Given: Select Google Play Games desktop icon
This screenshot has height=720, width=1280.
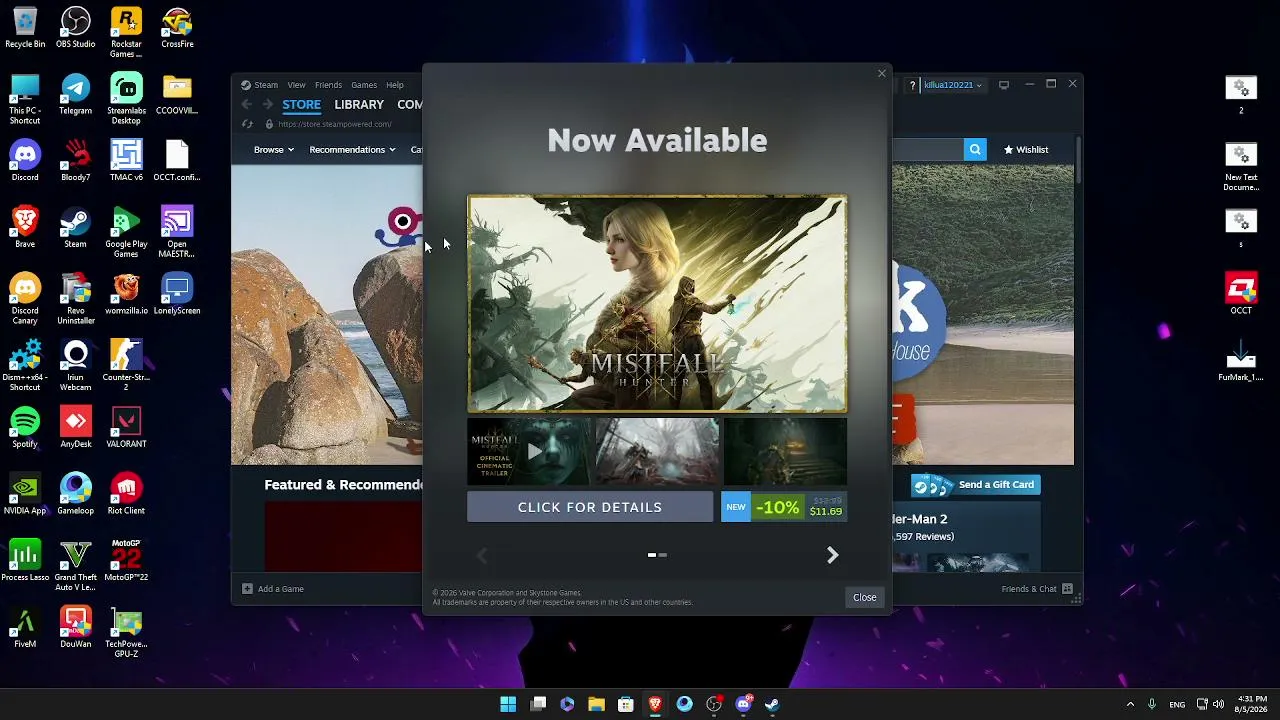Looking at the screenshot, I should [126, 232].
